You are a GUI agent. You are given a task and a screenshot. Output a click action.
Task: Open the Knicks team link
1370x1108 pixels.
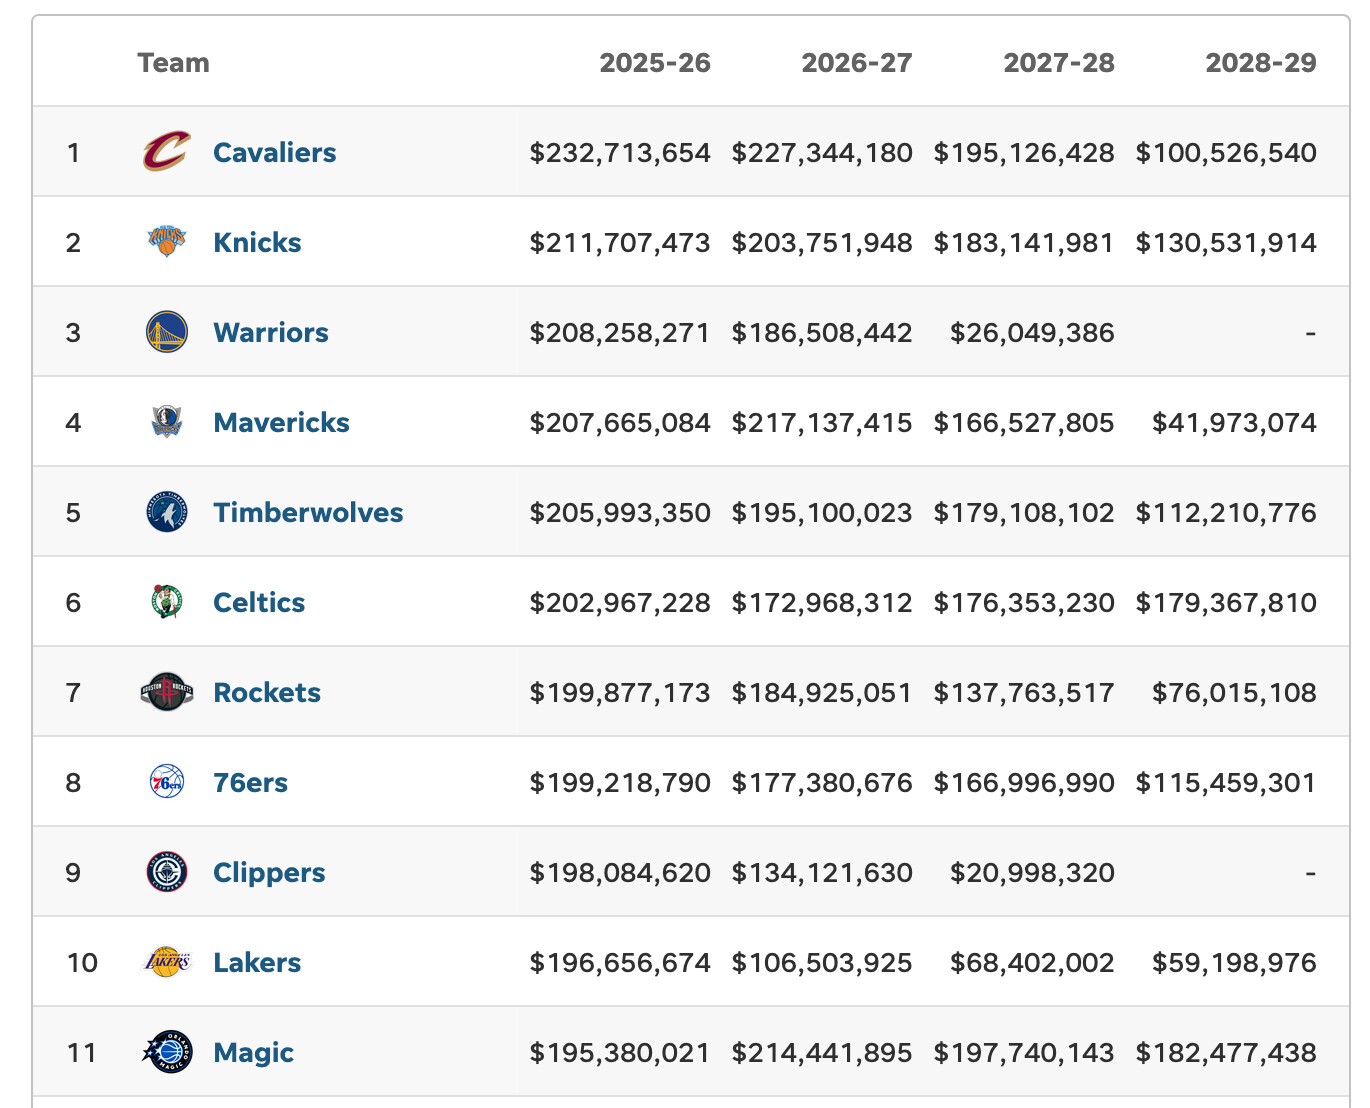pyautogui.click(x=257, y=242)
